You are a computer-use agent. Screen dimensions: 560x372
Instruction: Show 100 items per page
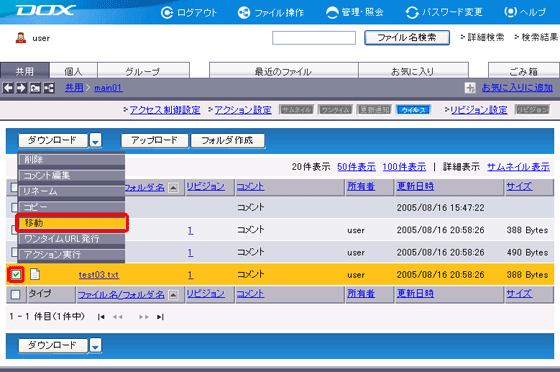[x=404, y=166]
